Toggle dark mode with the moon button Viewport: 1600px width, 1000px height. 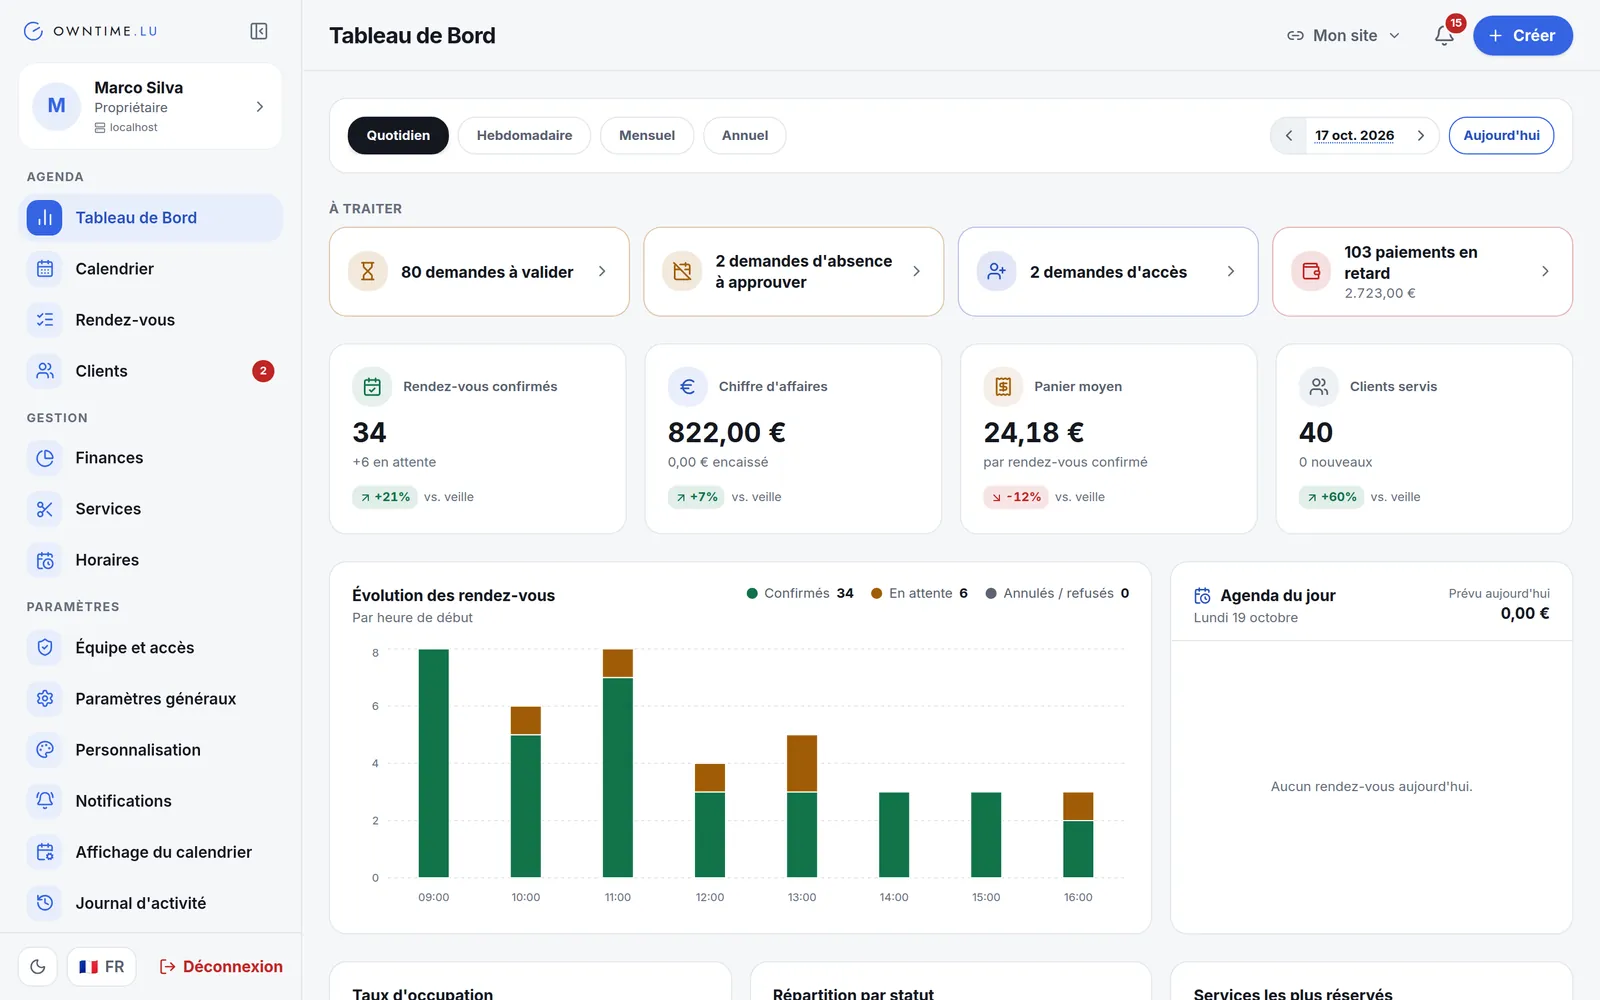(x=38, y=967)
